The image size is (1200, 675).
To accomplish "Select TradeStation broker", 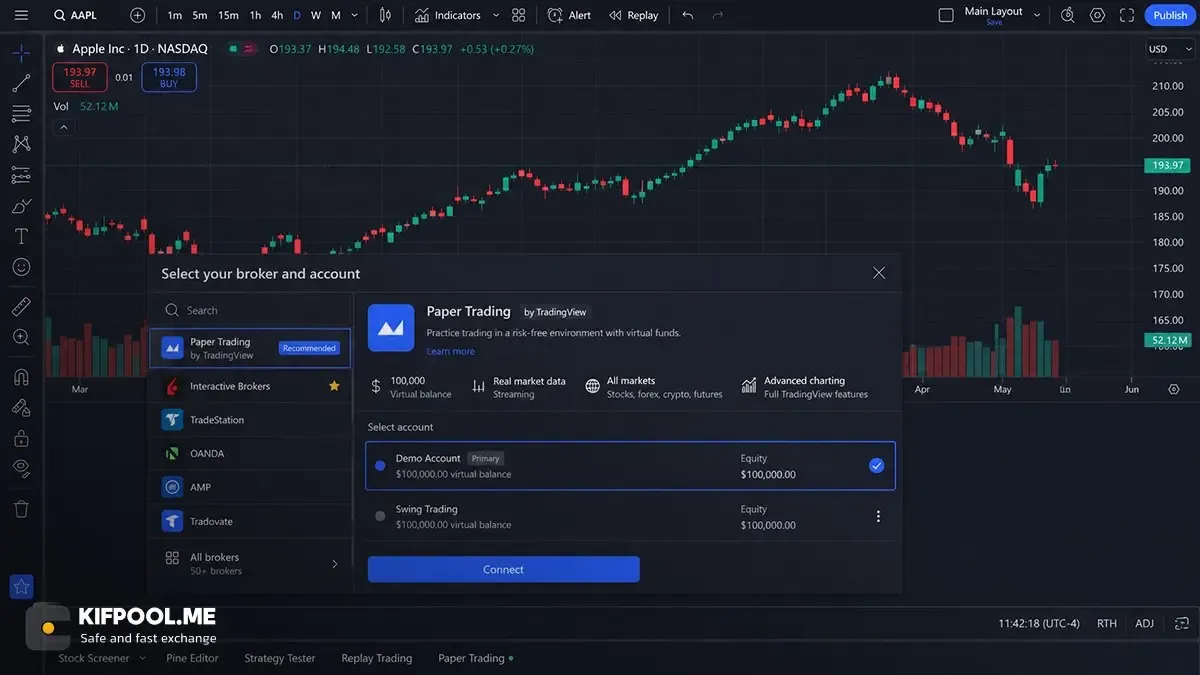I will pyautogui.click(x=250, y=420).
